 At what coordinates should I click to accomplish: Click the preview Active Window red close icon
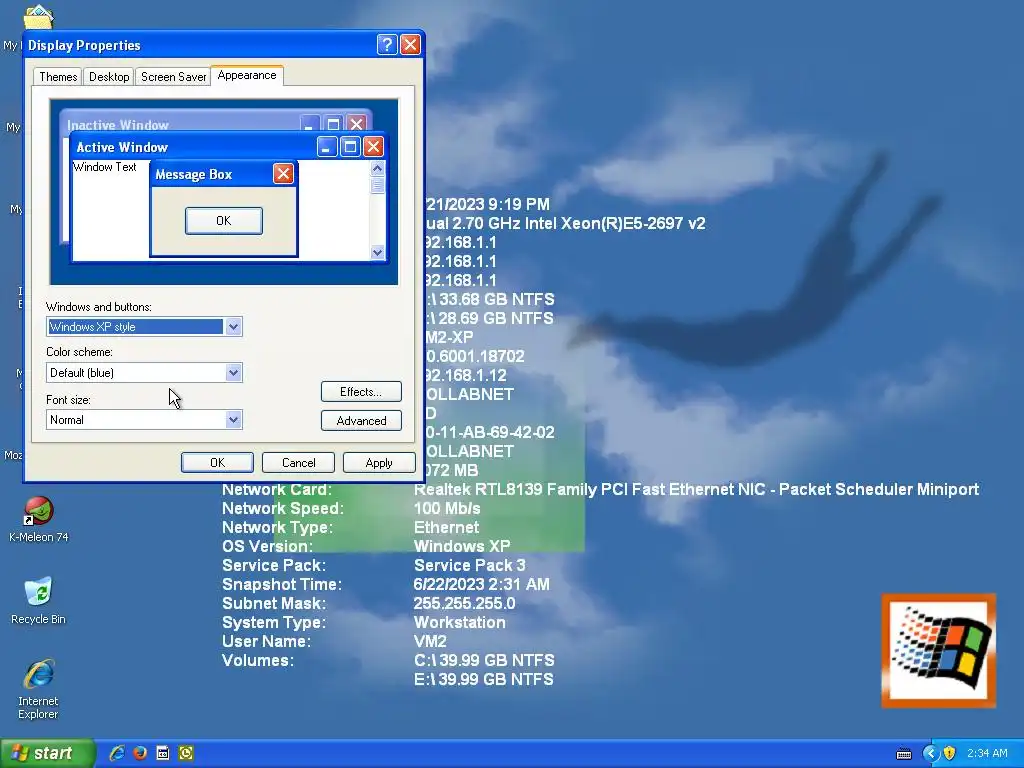coord(373,146)
